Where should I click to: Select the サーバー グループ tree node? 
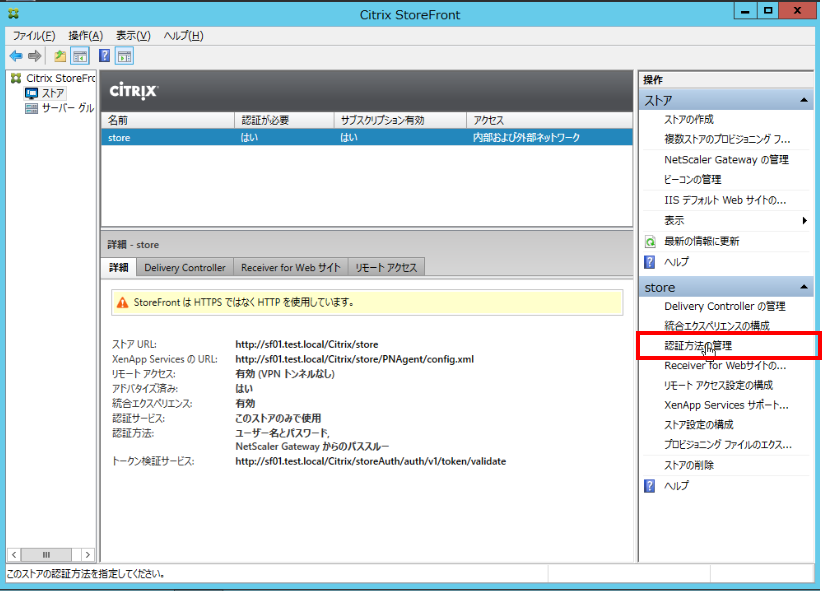(x=68, y=108)
